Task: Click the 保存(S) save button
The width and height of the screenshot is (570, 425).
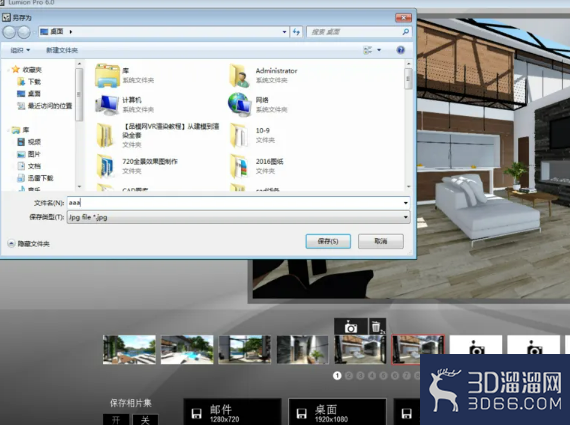Action: [328, 241]
